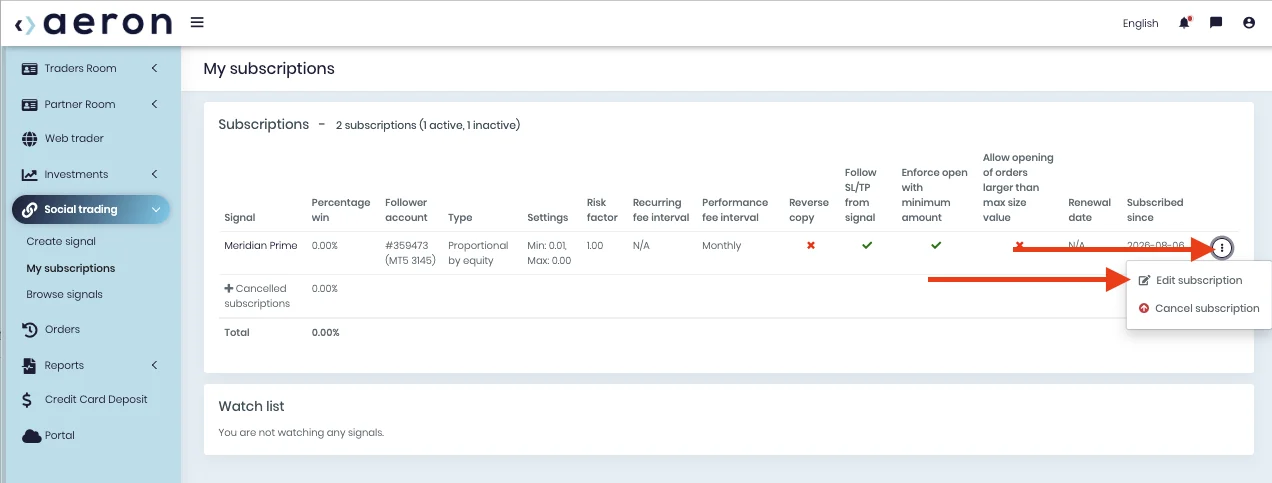Screen dimensions: 1272x483
Task: Open Credit Card Deposit page
Action: 96,399
